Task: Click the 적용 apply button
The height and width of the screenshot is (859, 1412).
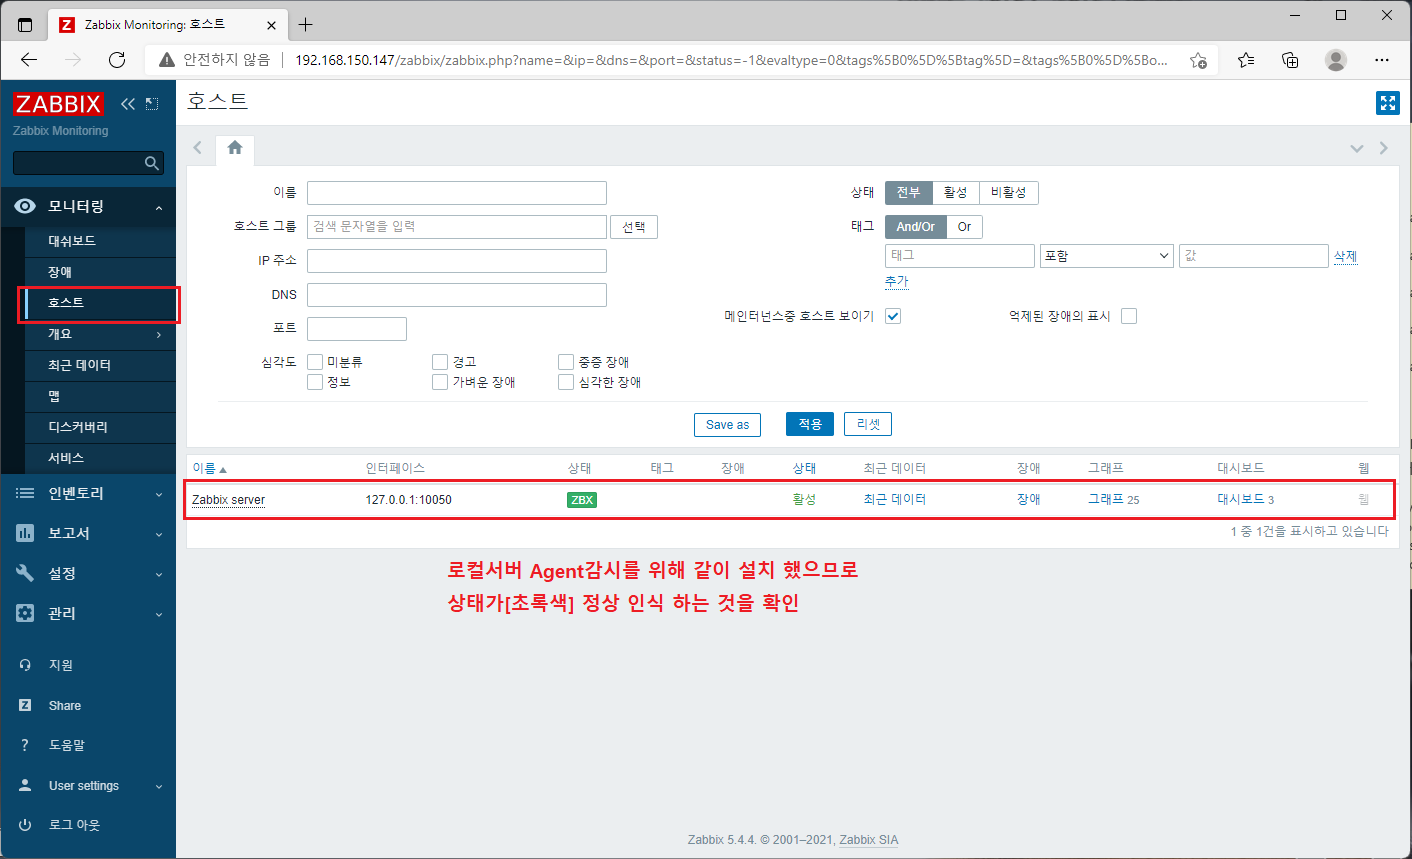Action: click(810, 425)
